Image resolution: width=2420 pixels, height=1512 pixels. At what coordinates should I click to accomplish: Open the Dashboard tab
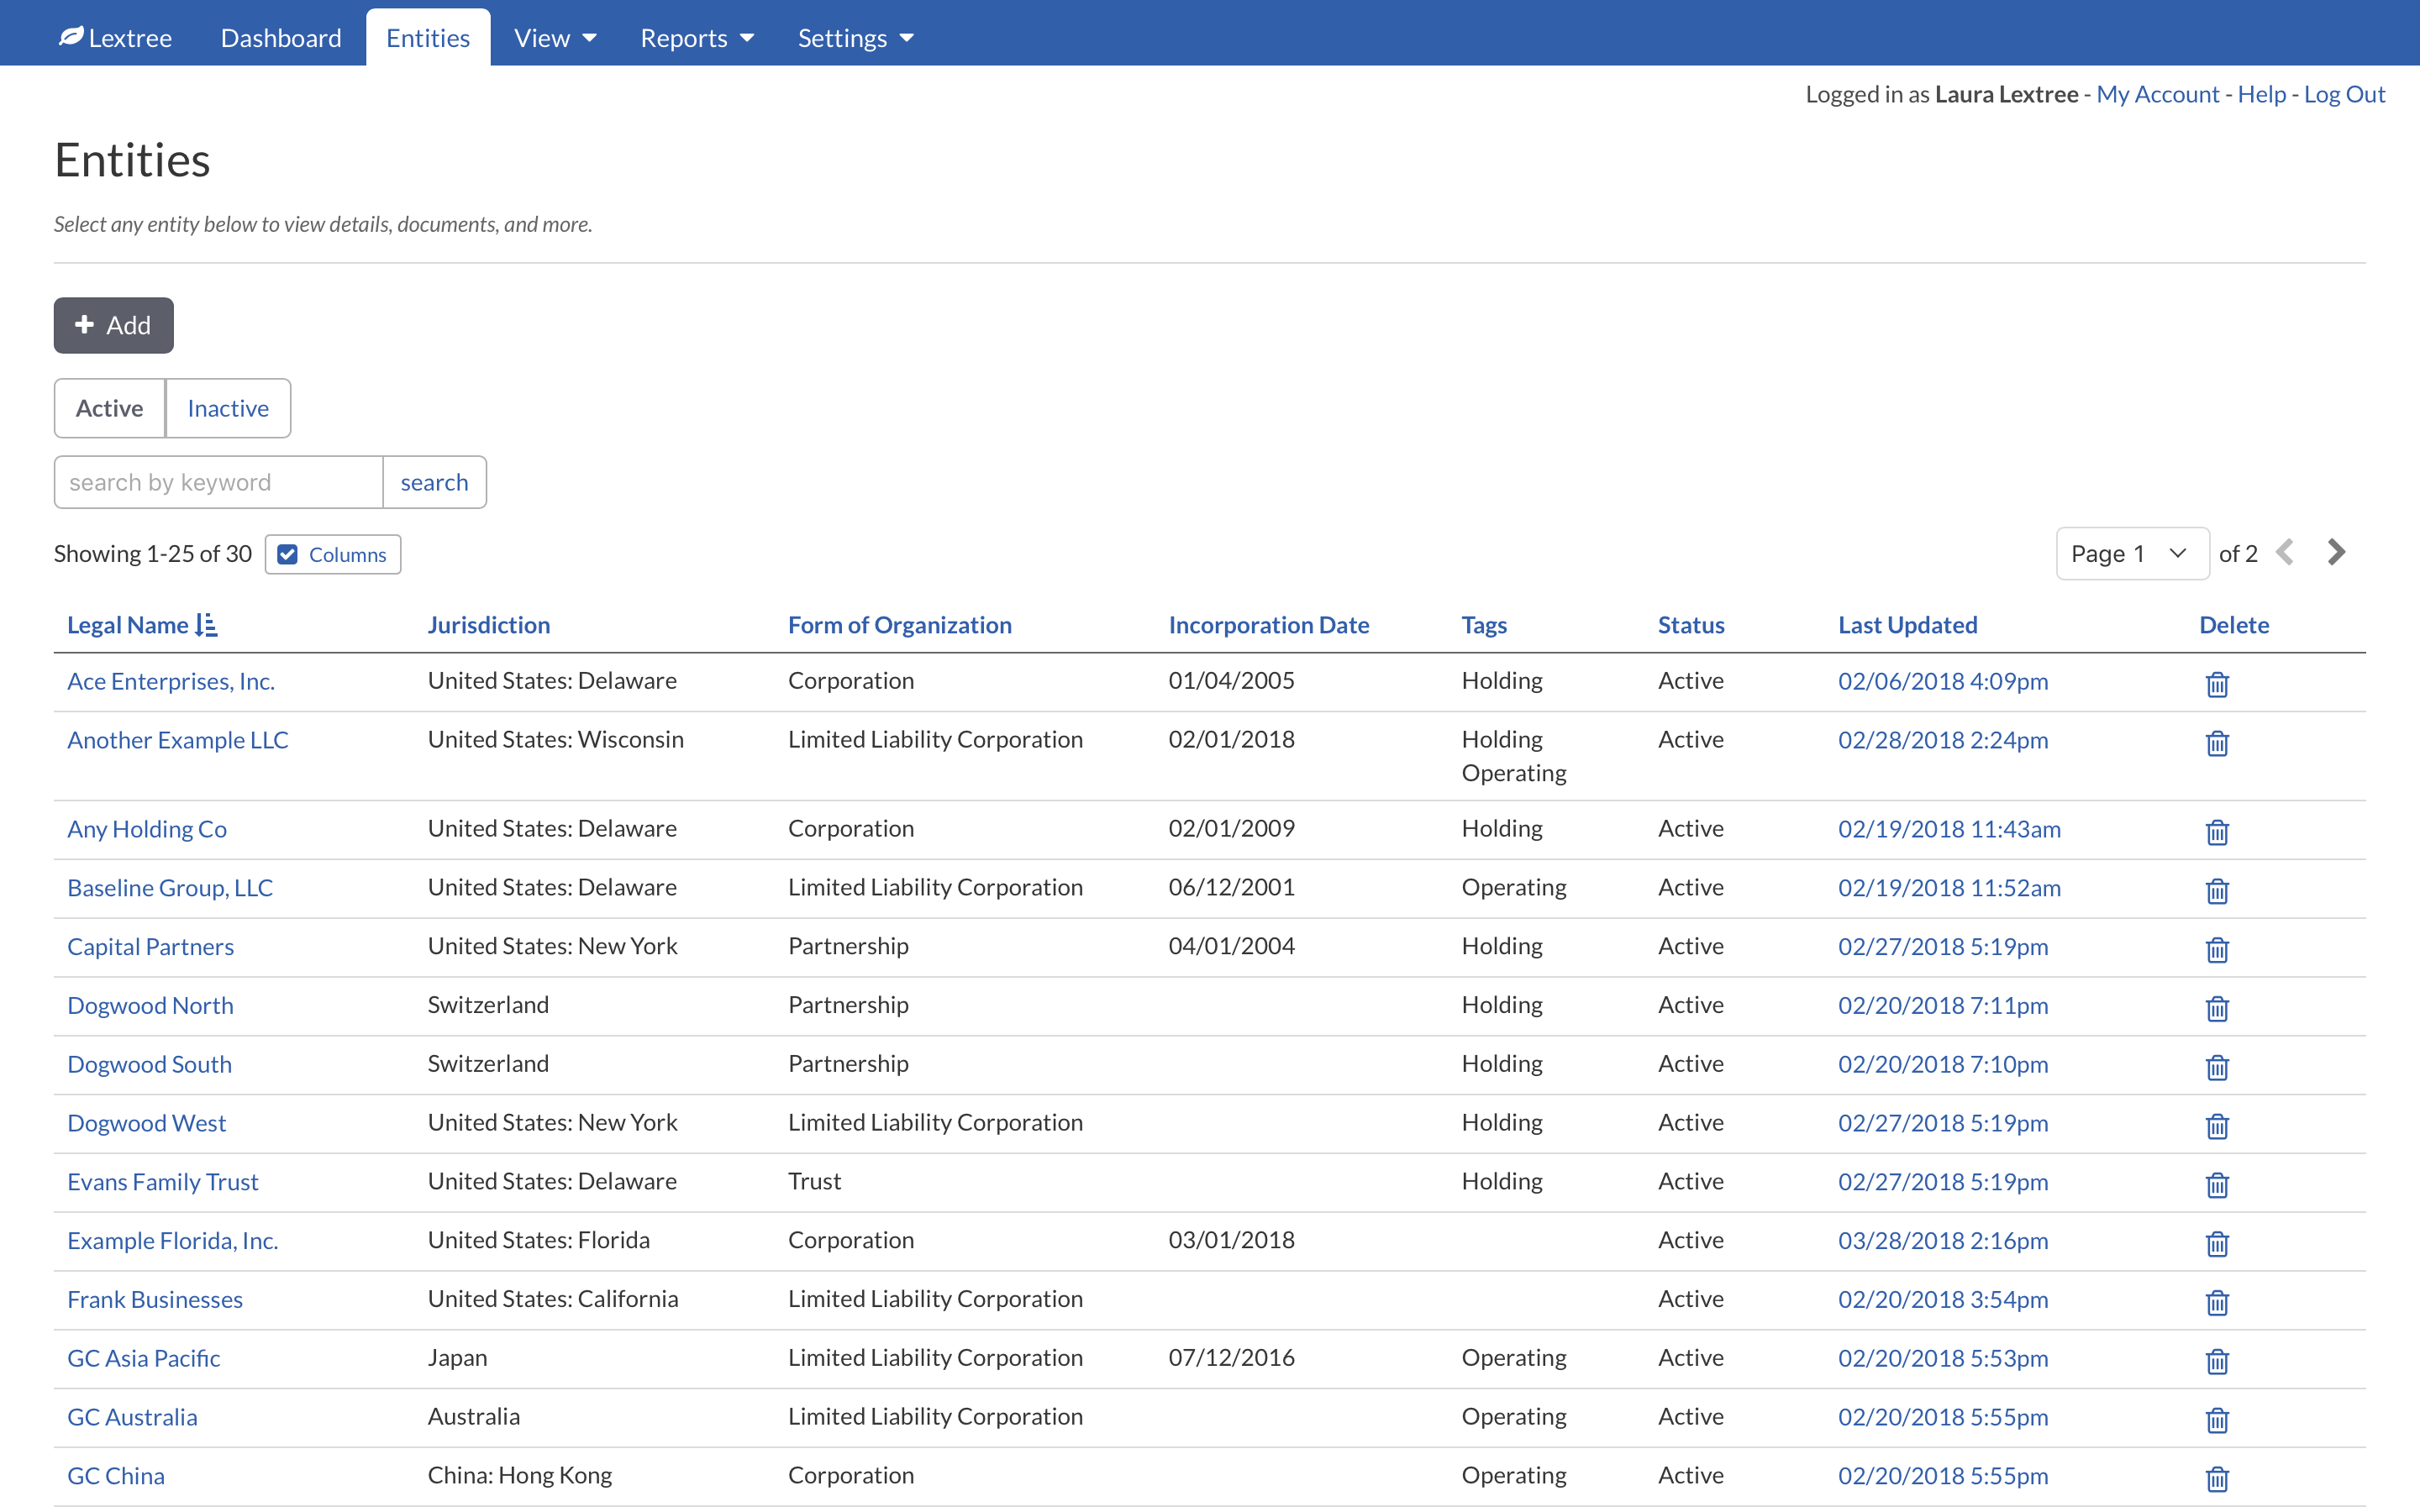281,38
